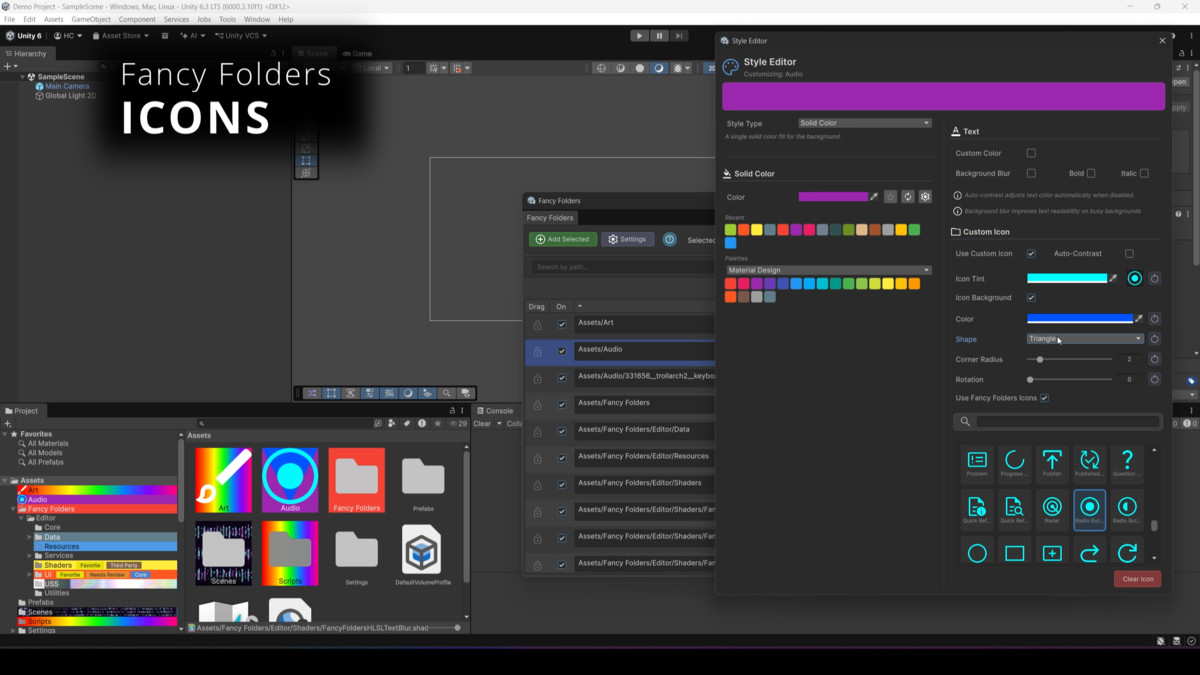This screenshot has width=1200, height=675.
Task: Click Clear in the Console panel
Action: [482, 424]
